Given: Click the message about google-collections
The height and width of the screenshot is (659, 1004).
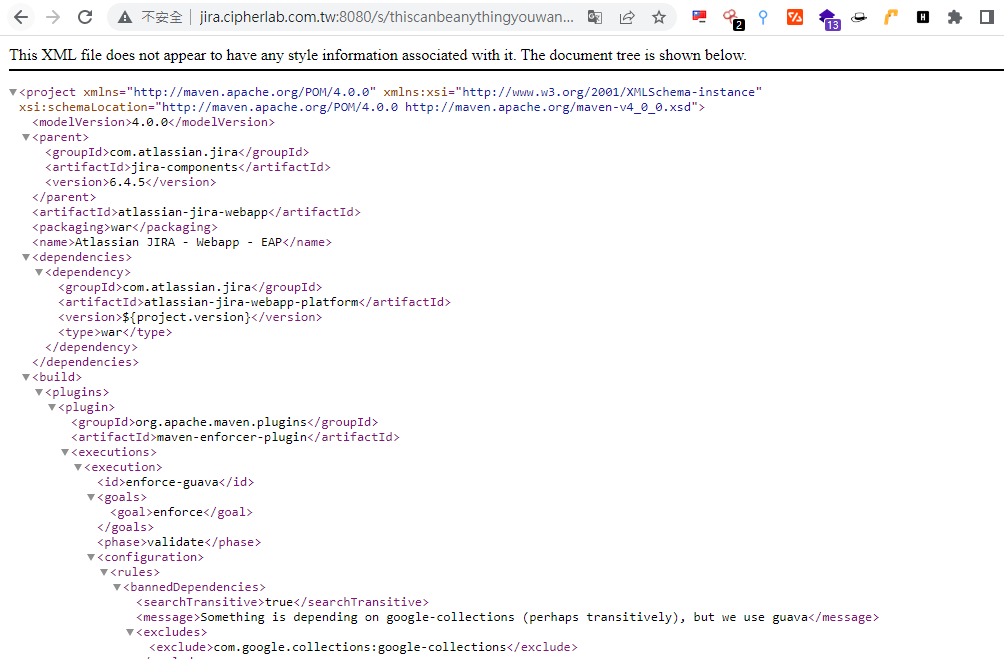Looking at the screenshot, I should (504, 617).
